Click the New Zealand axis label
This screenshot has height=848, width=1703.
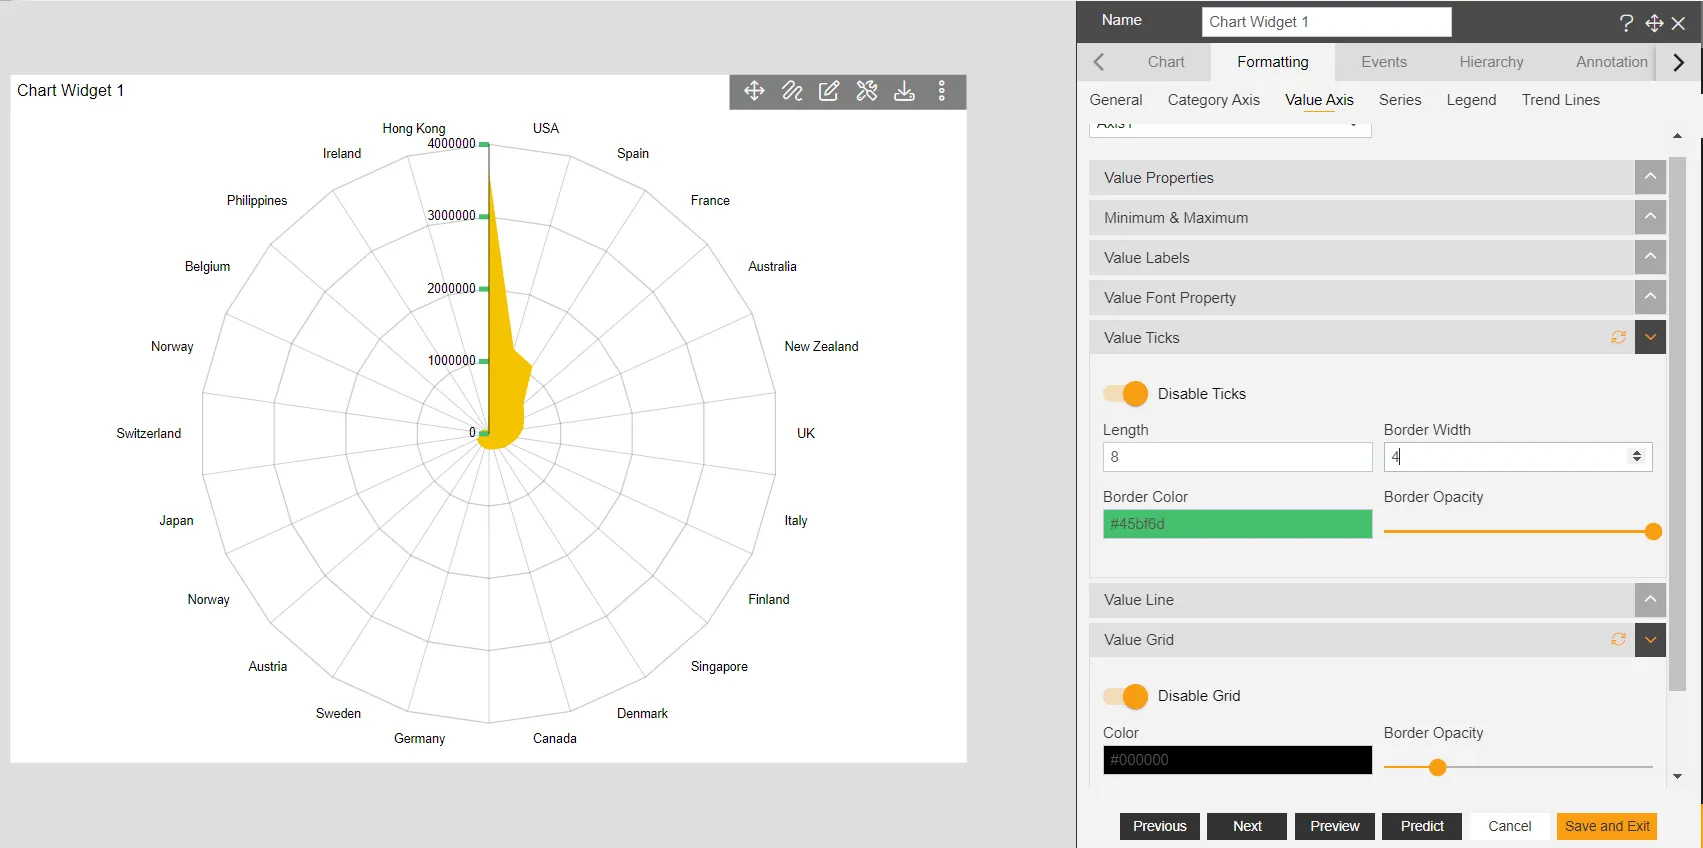(821, 347)
